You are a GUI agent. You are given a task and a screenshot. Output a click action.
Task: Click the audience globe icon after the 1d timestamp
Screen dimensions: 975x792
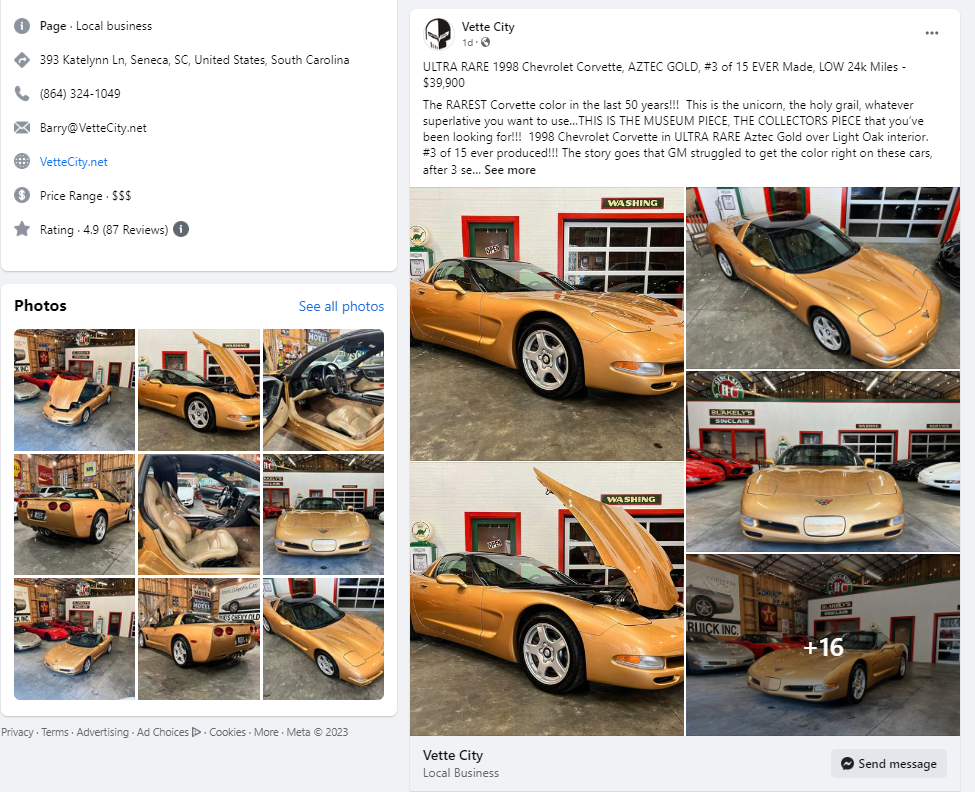[x=484, y=42]
